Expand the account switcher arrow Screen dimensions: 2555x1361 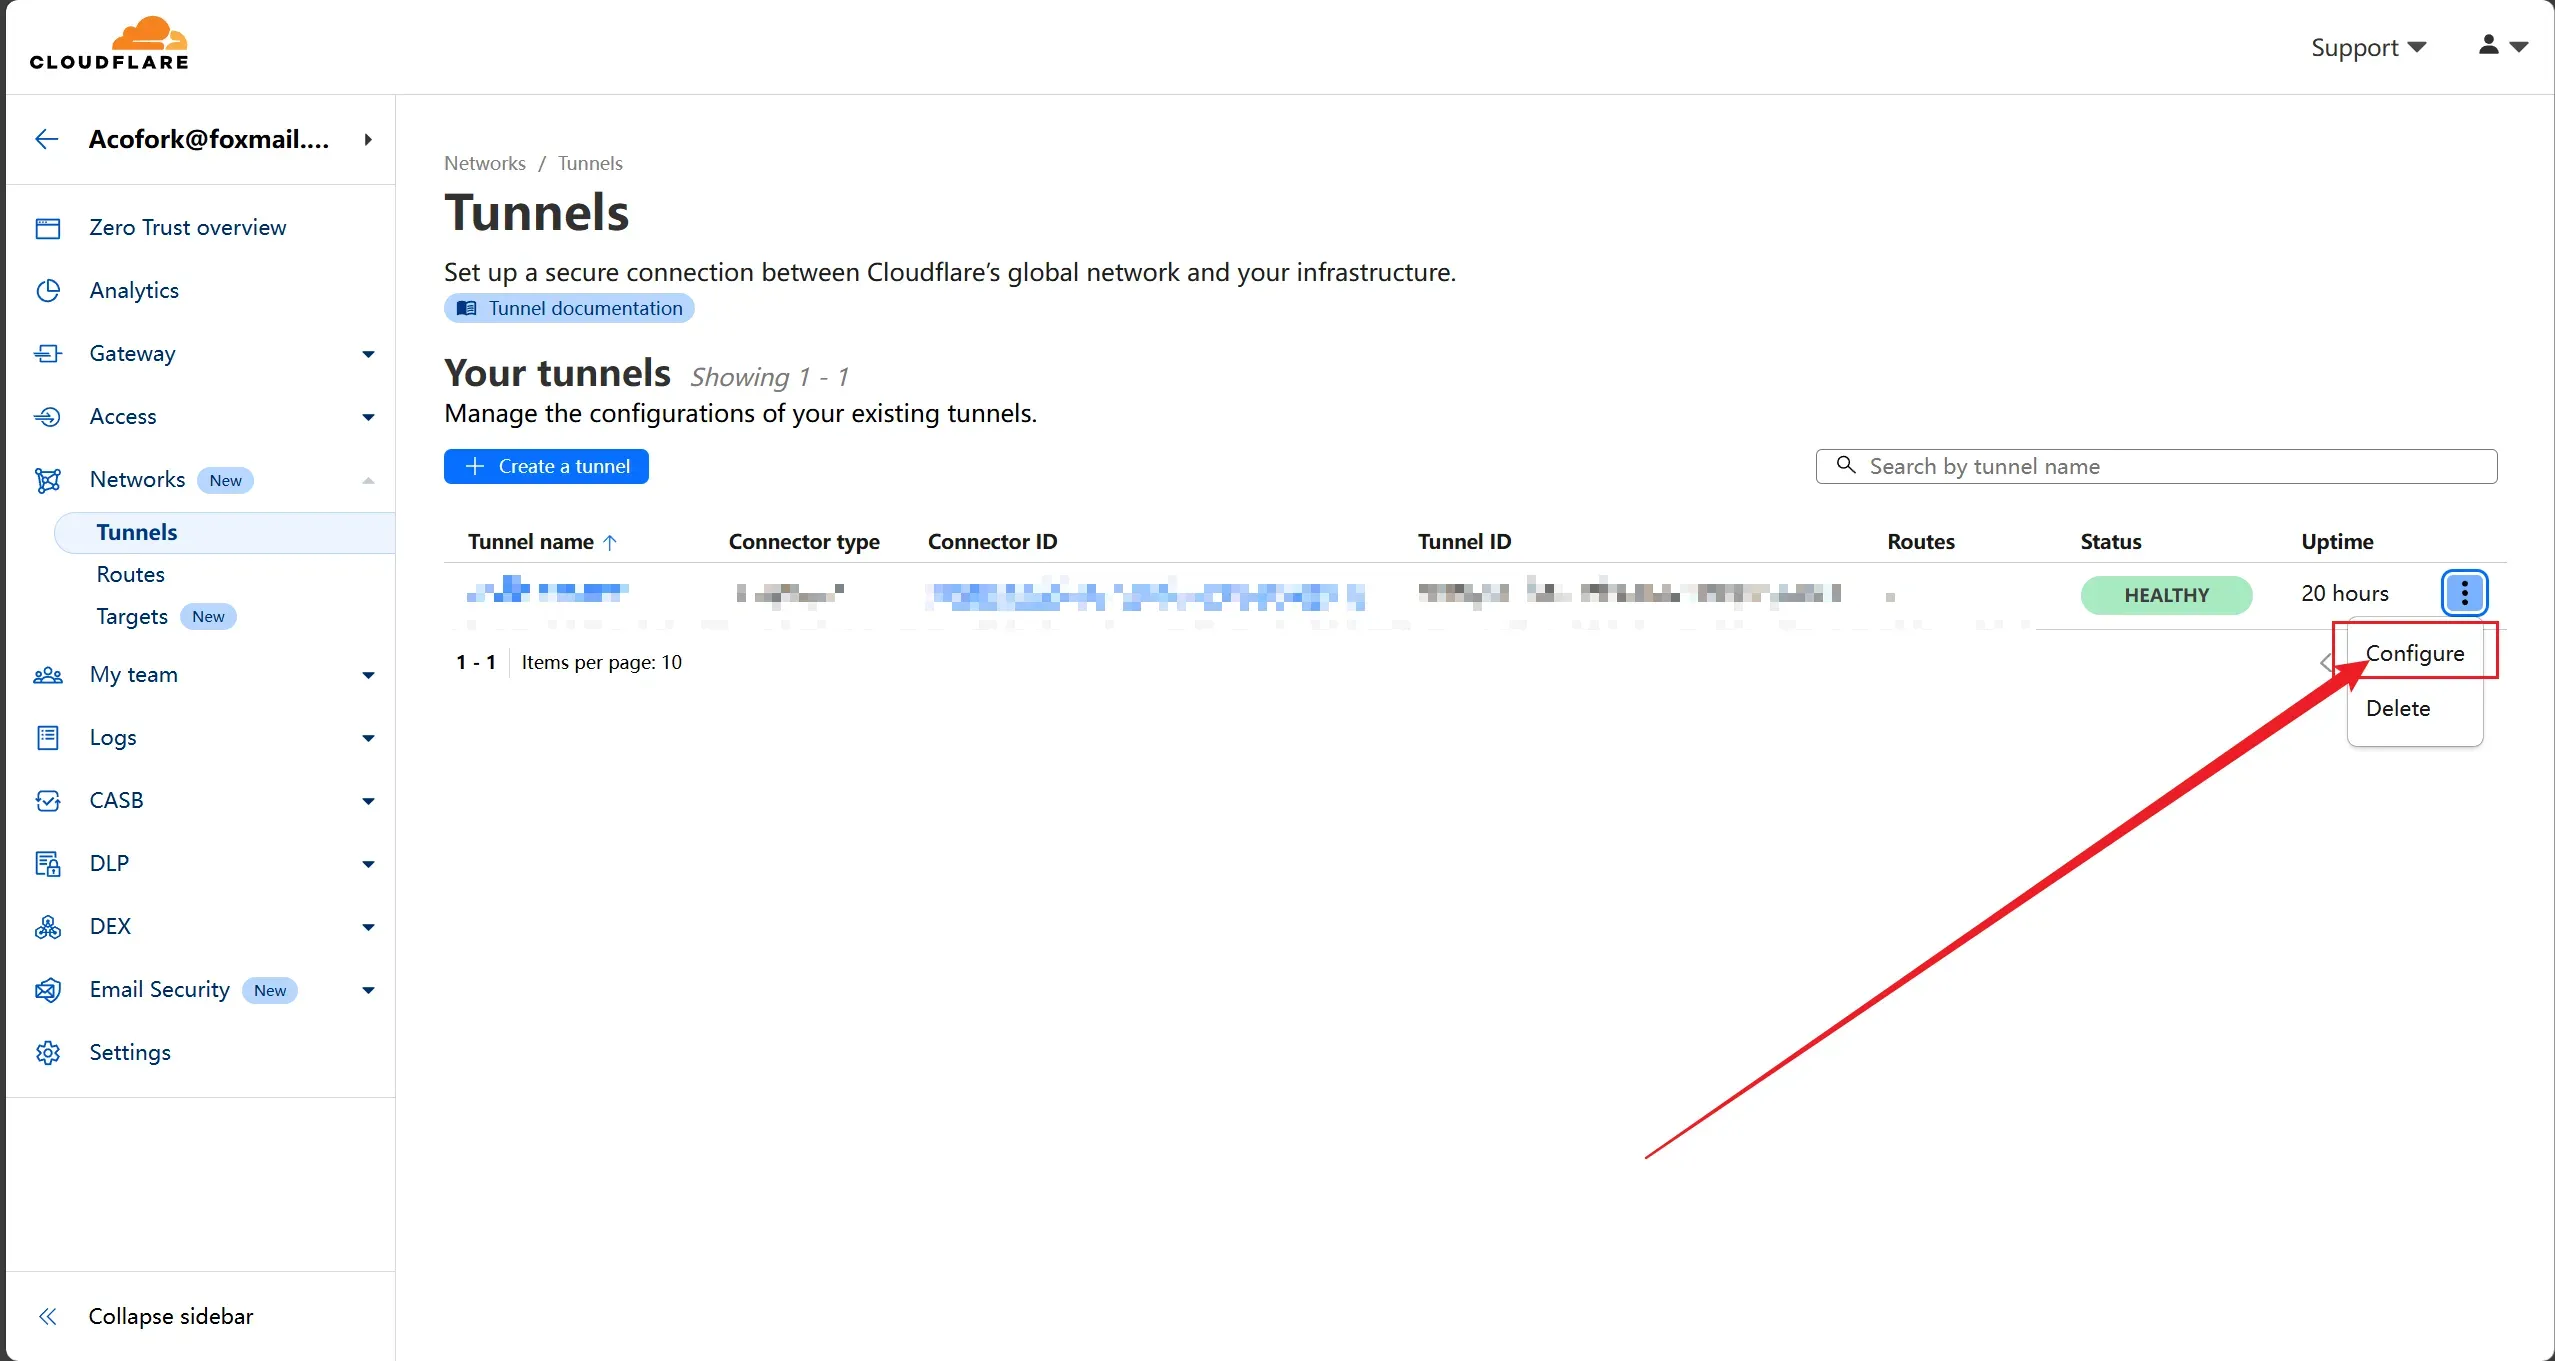tap(368, 140)
